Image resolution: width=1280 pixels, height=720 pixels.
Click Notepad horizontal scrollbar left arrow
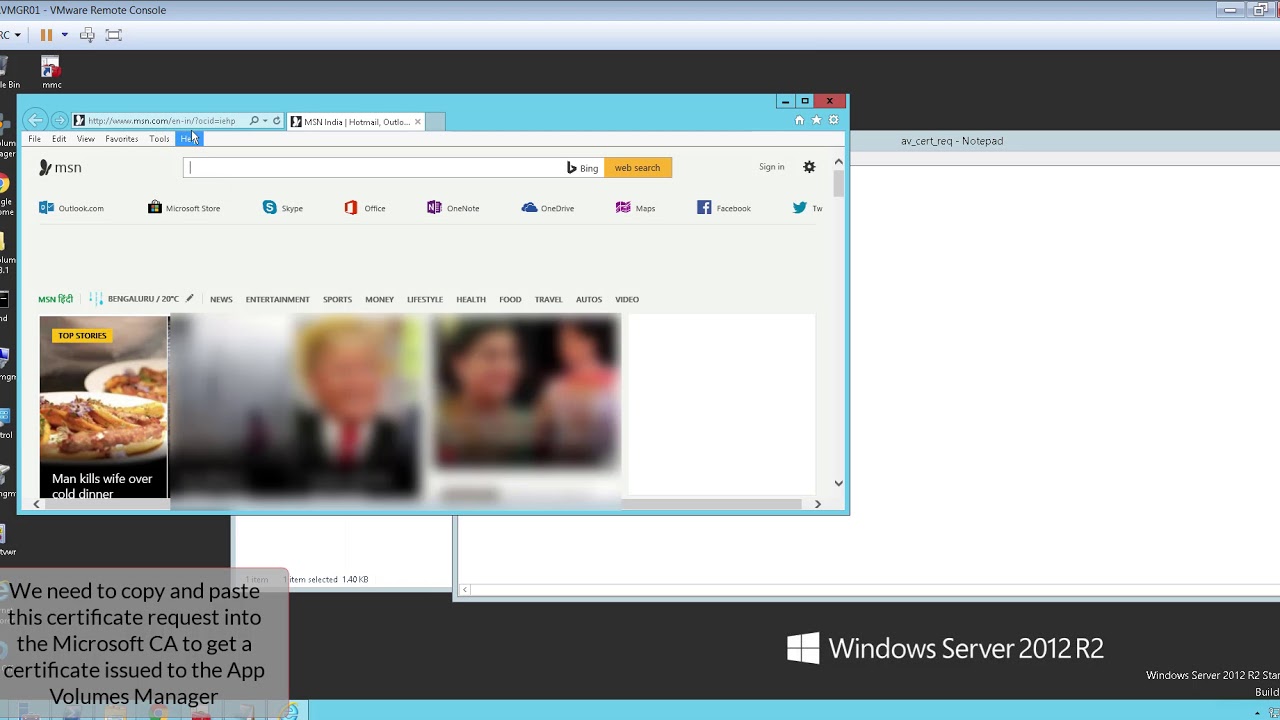pyautogui.click(x=465, y=590)
